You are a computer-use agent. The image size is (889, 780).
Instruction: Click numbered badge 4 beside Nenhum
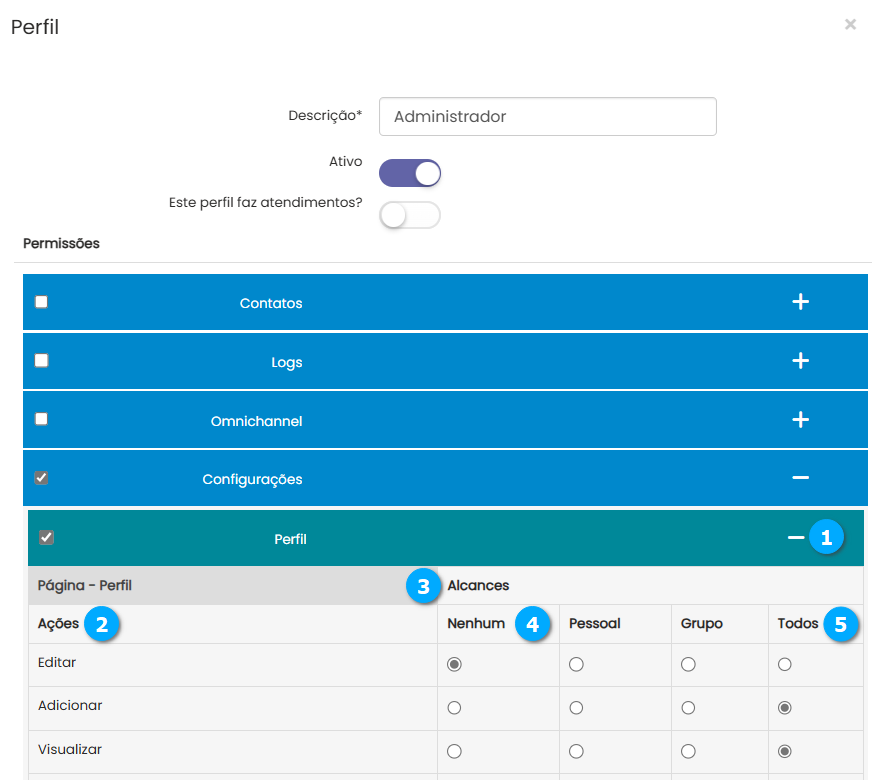(533, 625)
